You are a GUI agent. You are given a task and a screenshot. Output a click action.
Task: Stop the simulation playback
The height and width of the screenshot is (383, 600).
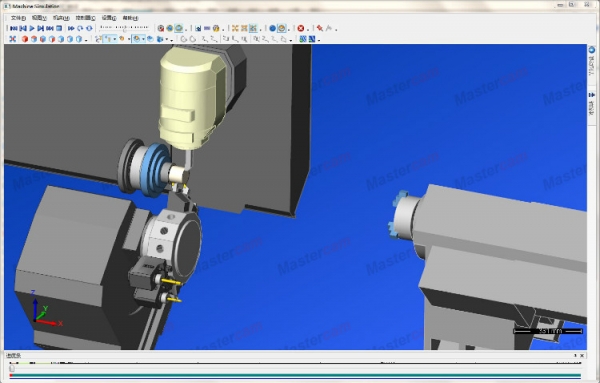tap(59, 28)
